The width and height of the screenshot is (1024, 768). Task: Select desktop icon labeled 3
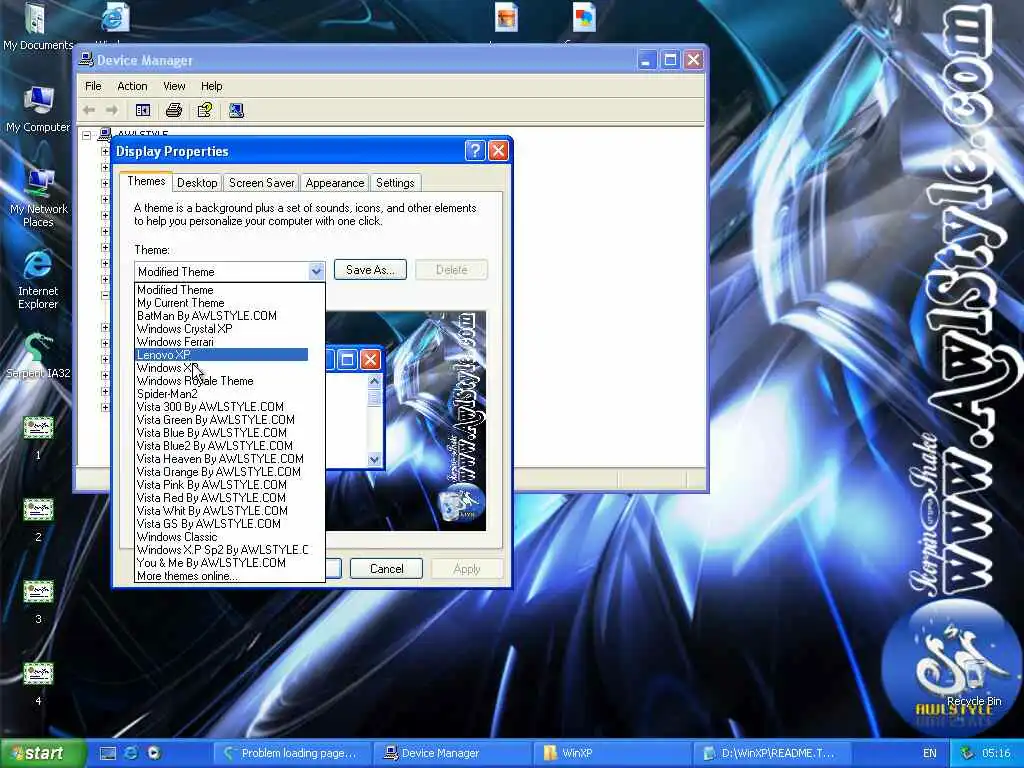[38, 601]
